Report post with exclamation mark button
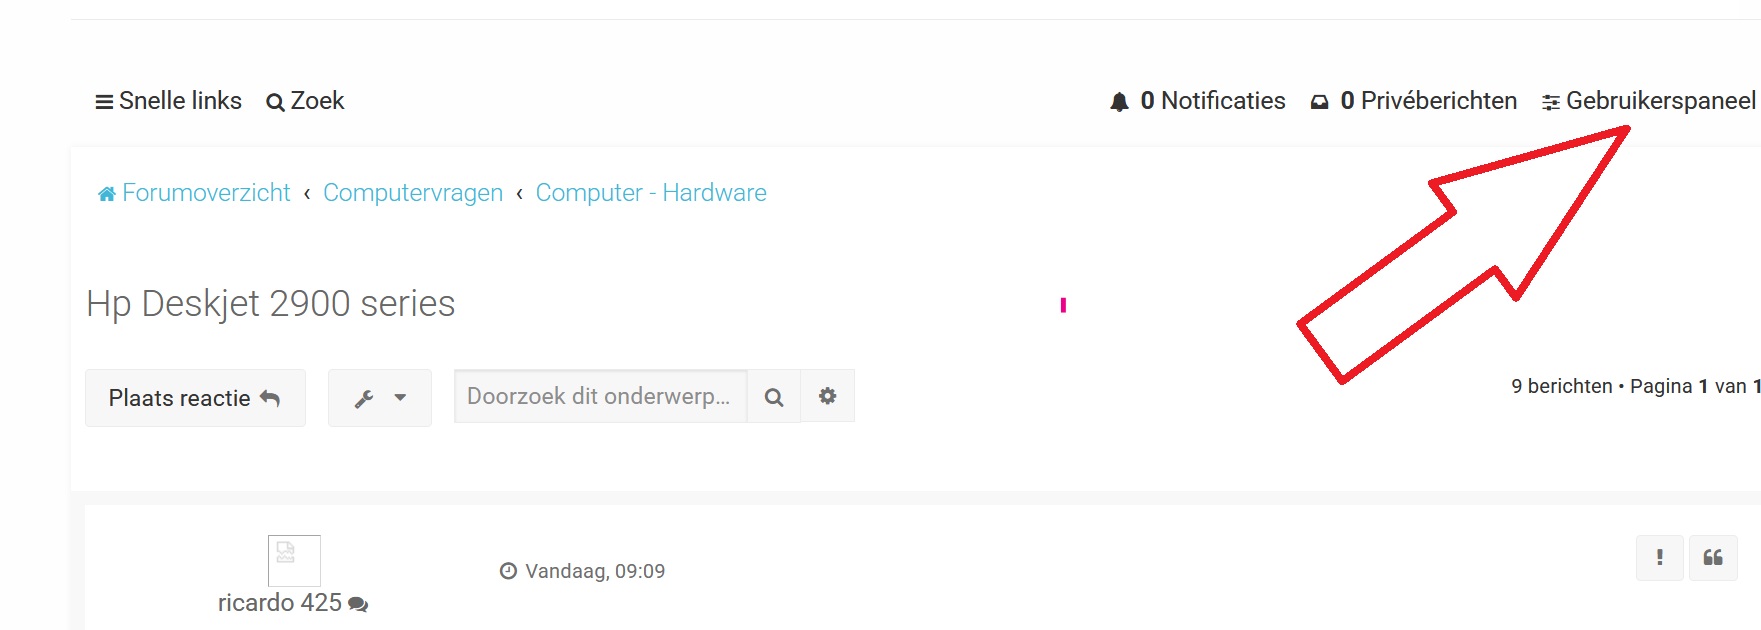 click(x=1660, y=558)
